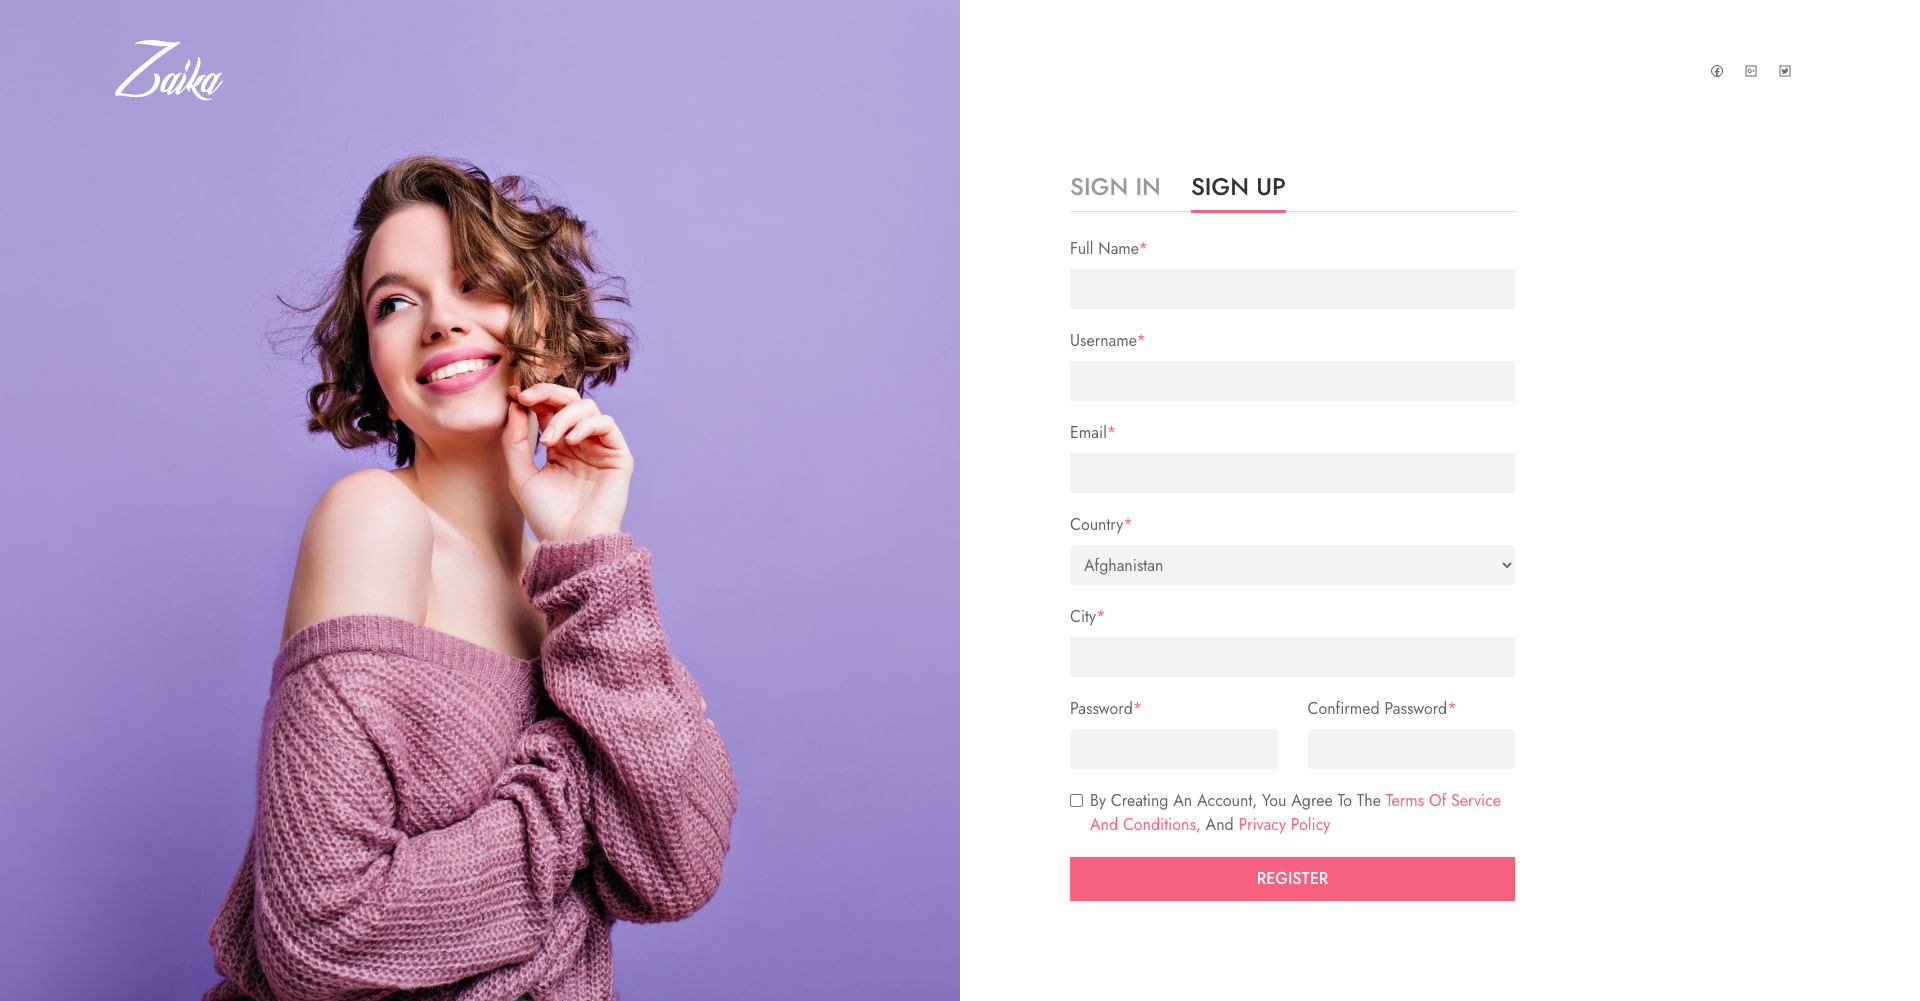Click the Country dropdown arrow

coord(1506,565)
